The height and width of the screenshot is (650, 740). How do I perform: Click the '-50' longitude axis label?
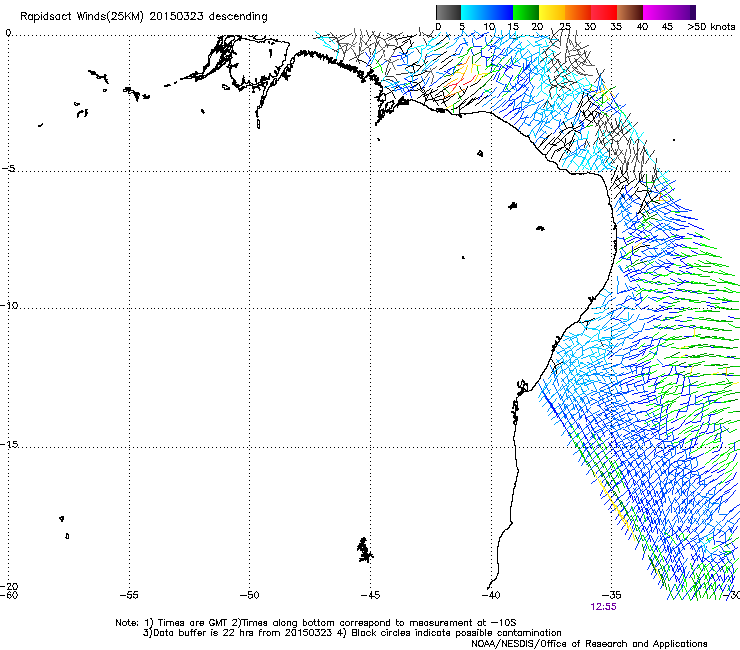(x=249, y=595)
